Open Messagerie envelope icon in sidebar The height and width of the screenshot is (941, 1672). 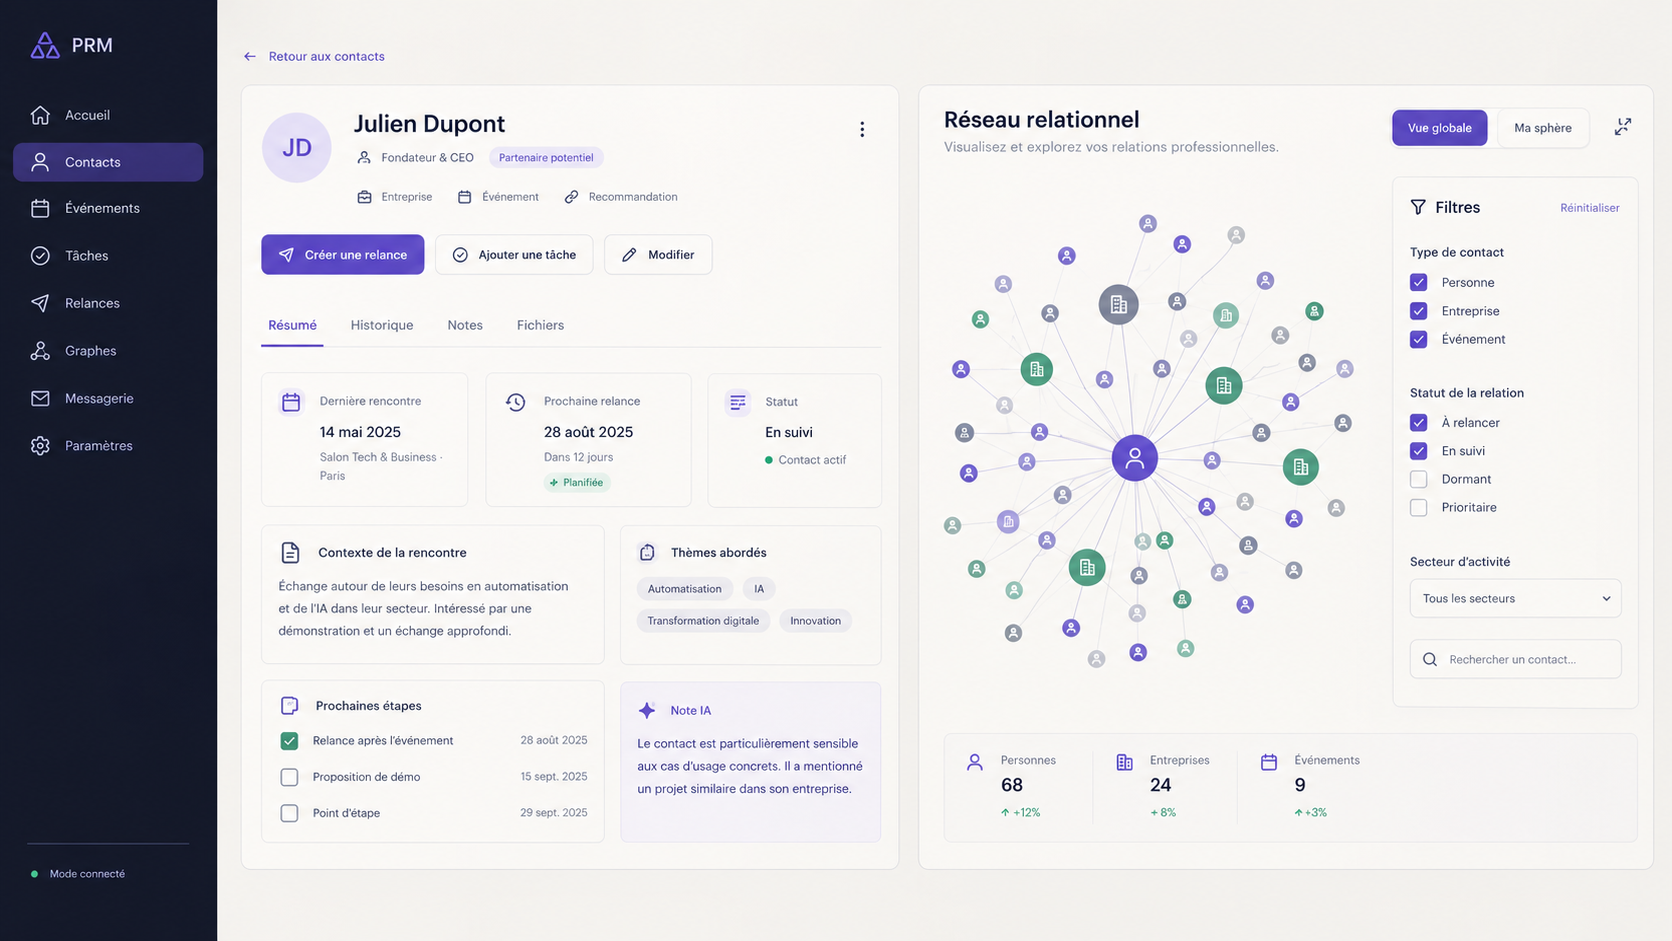pos(40,398)
